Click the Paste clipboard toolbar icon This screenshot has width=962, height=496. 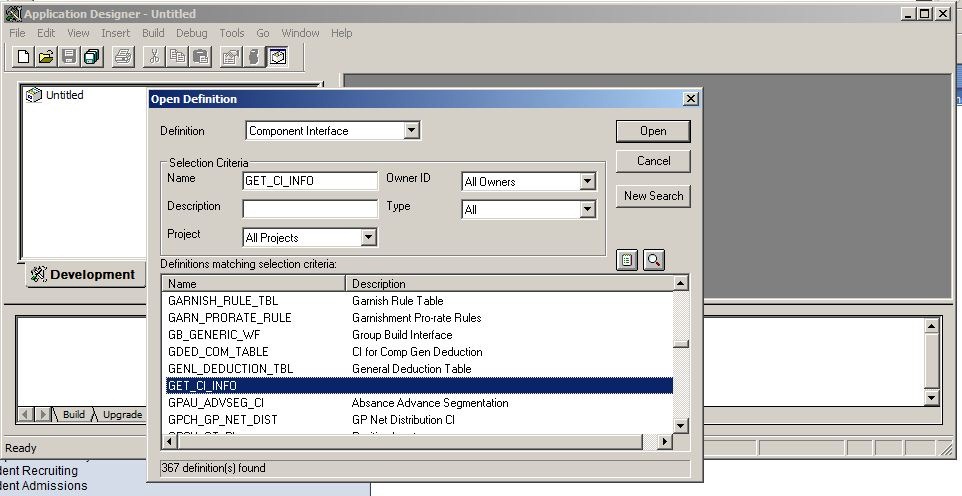[x=201, y=57]
